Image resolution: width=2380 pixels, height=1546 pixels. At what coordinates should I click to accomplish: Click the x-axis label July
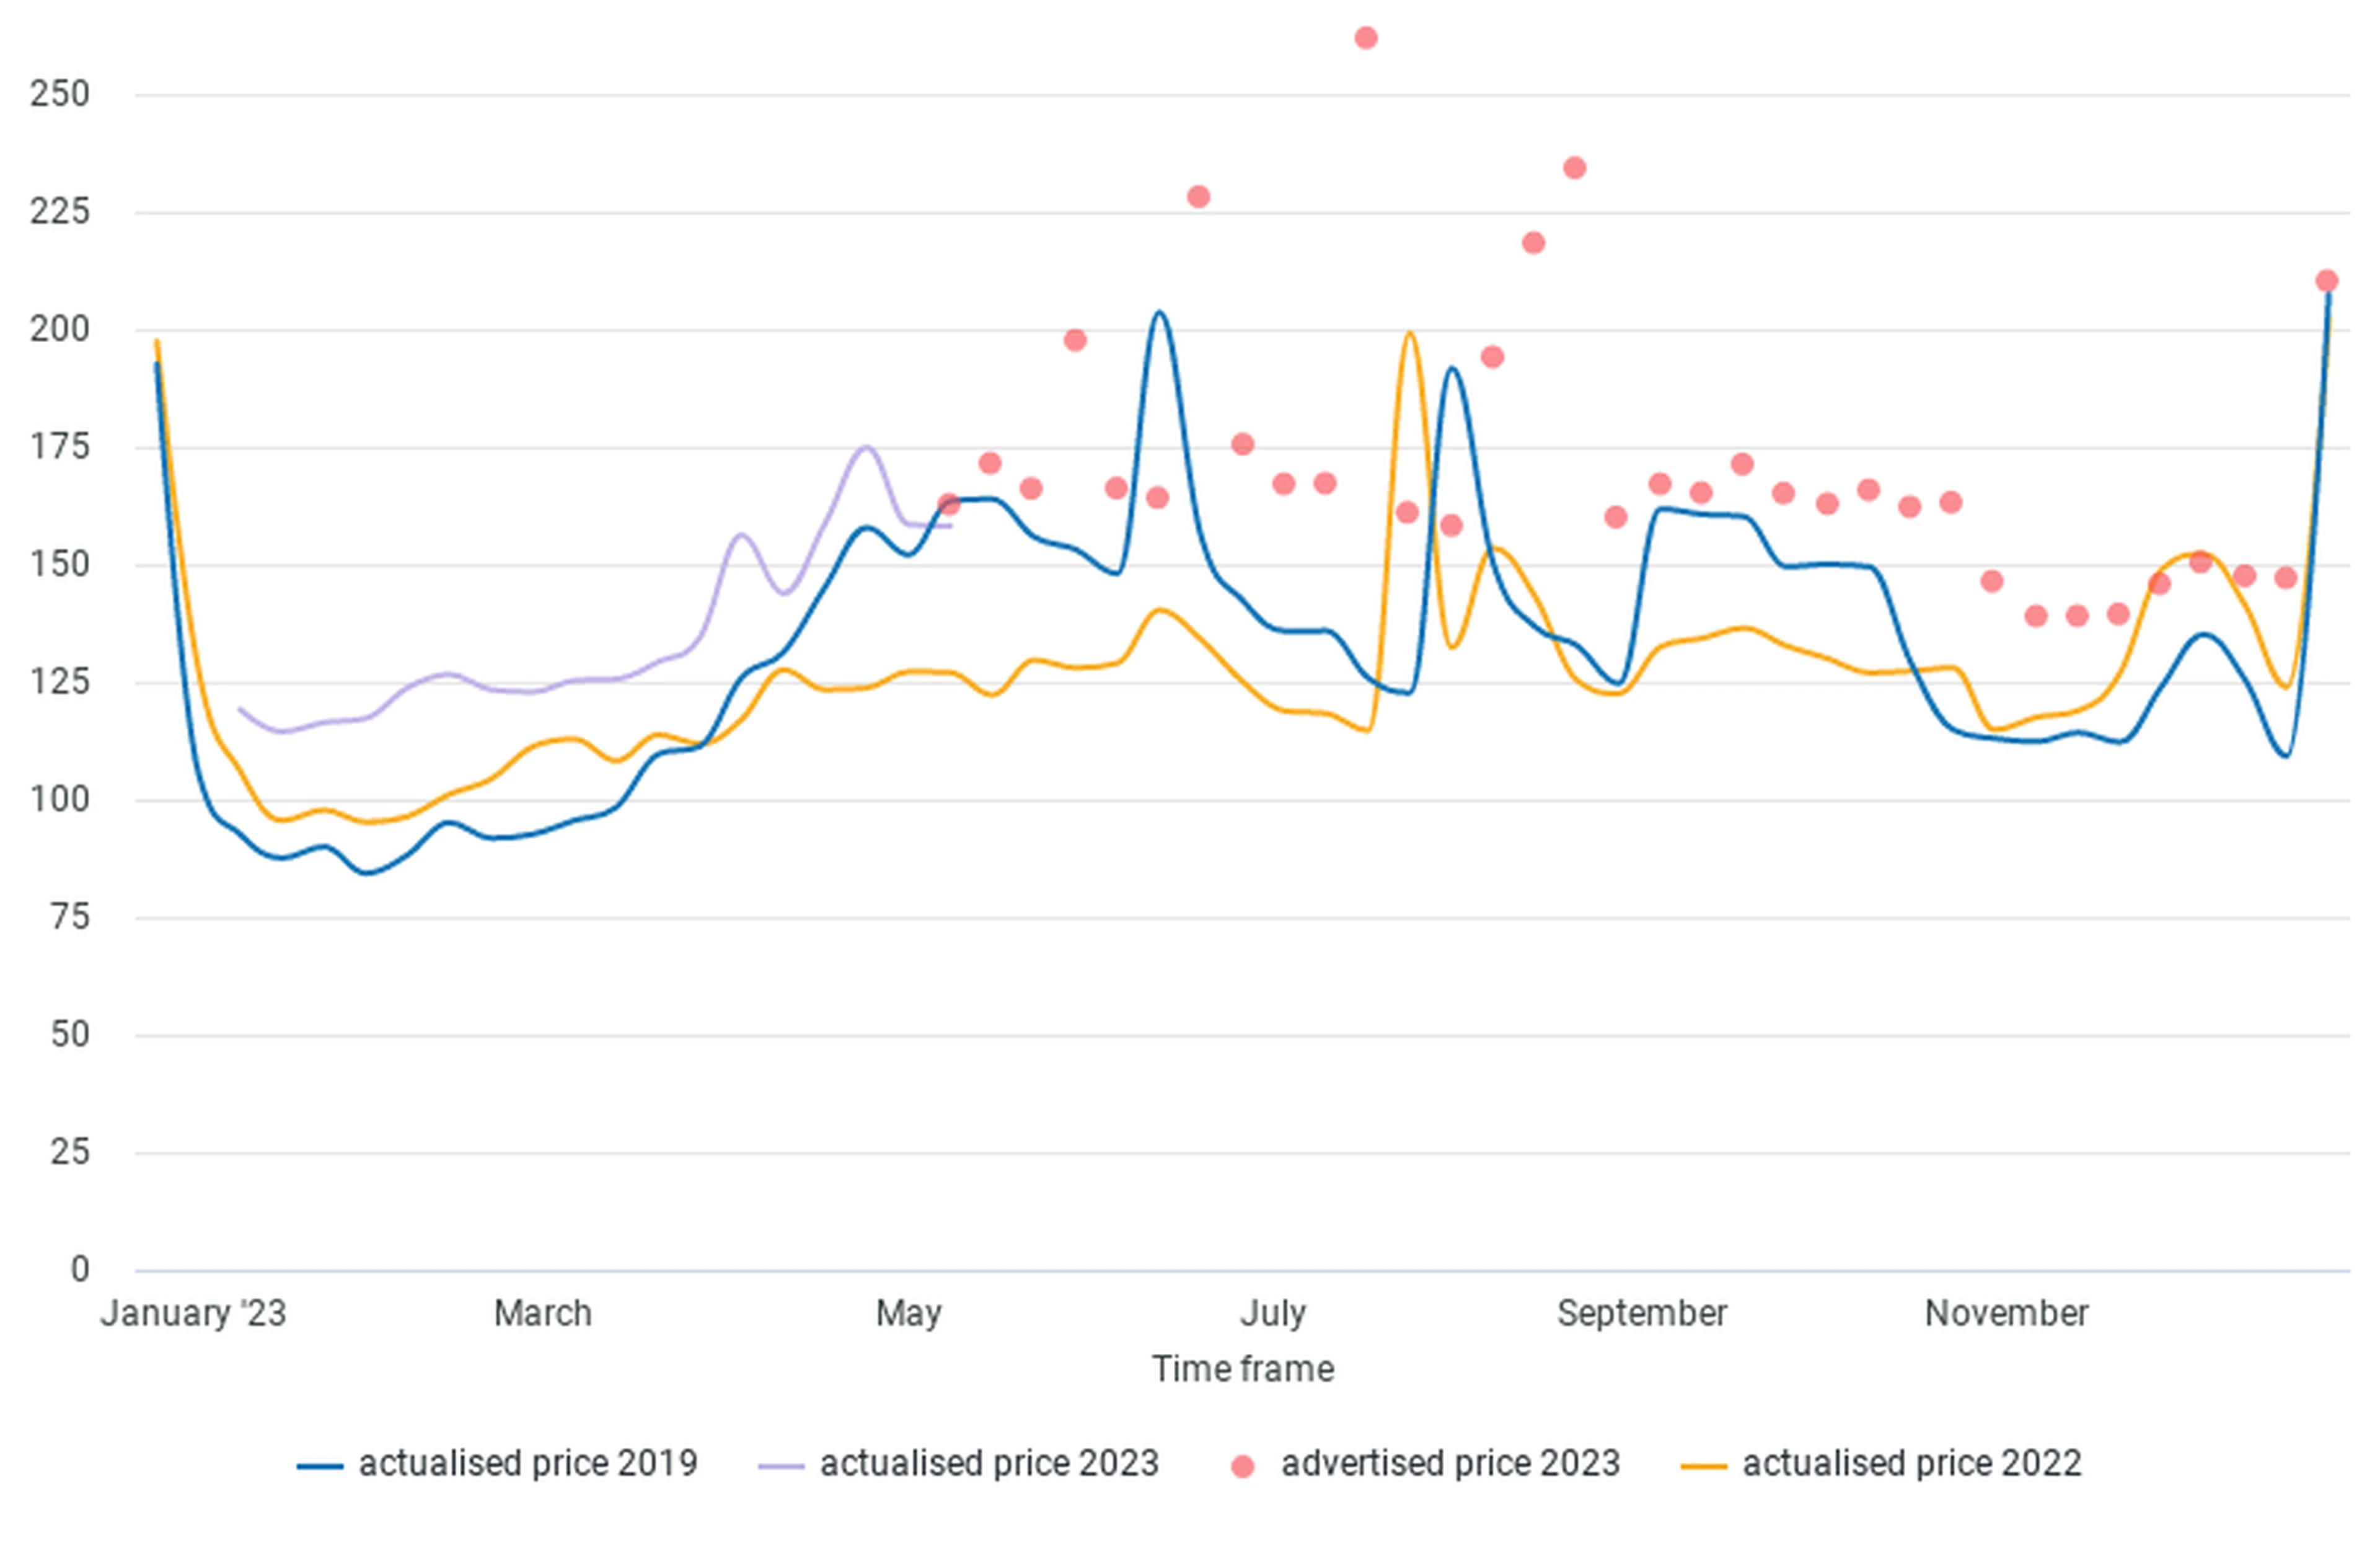tap(1273, 1314)
